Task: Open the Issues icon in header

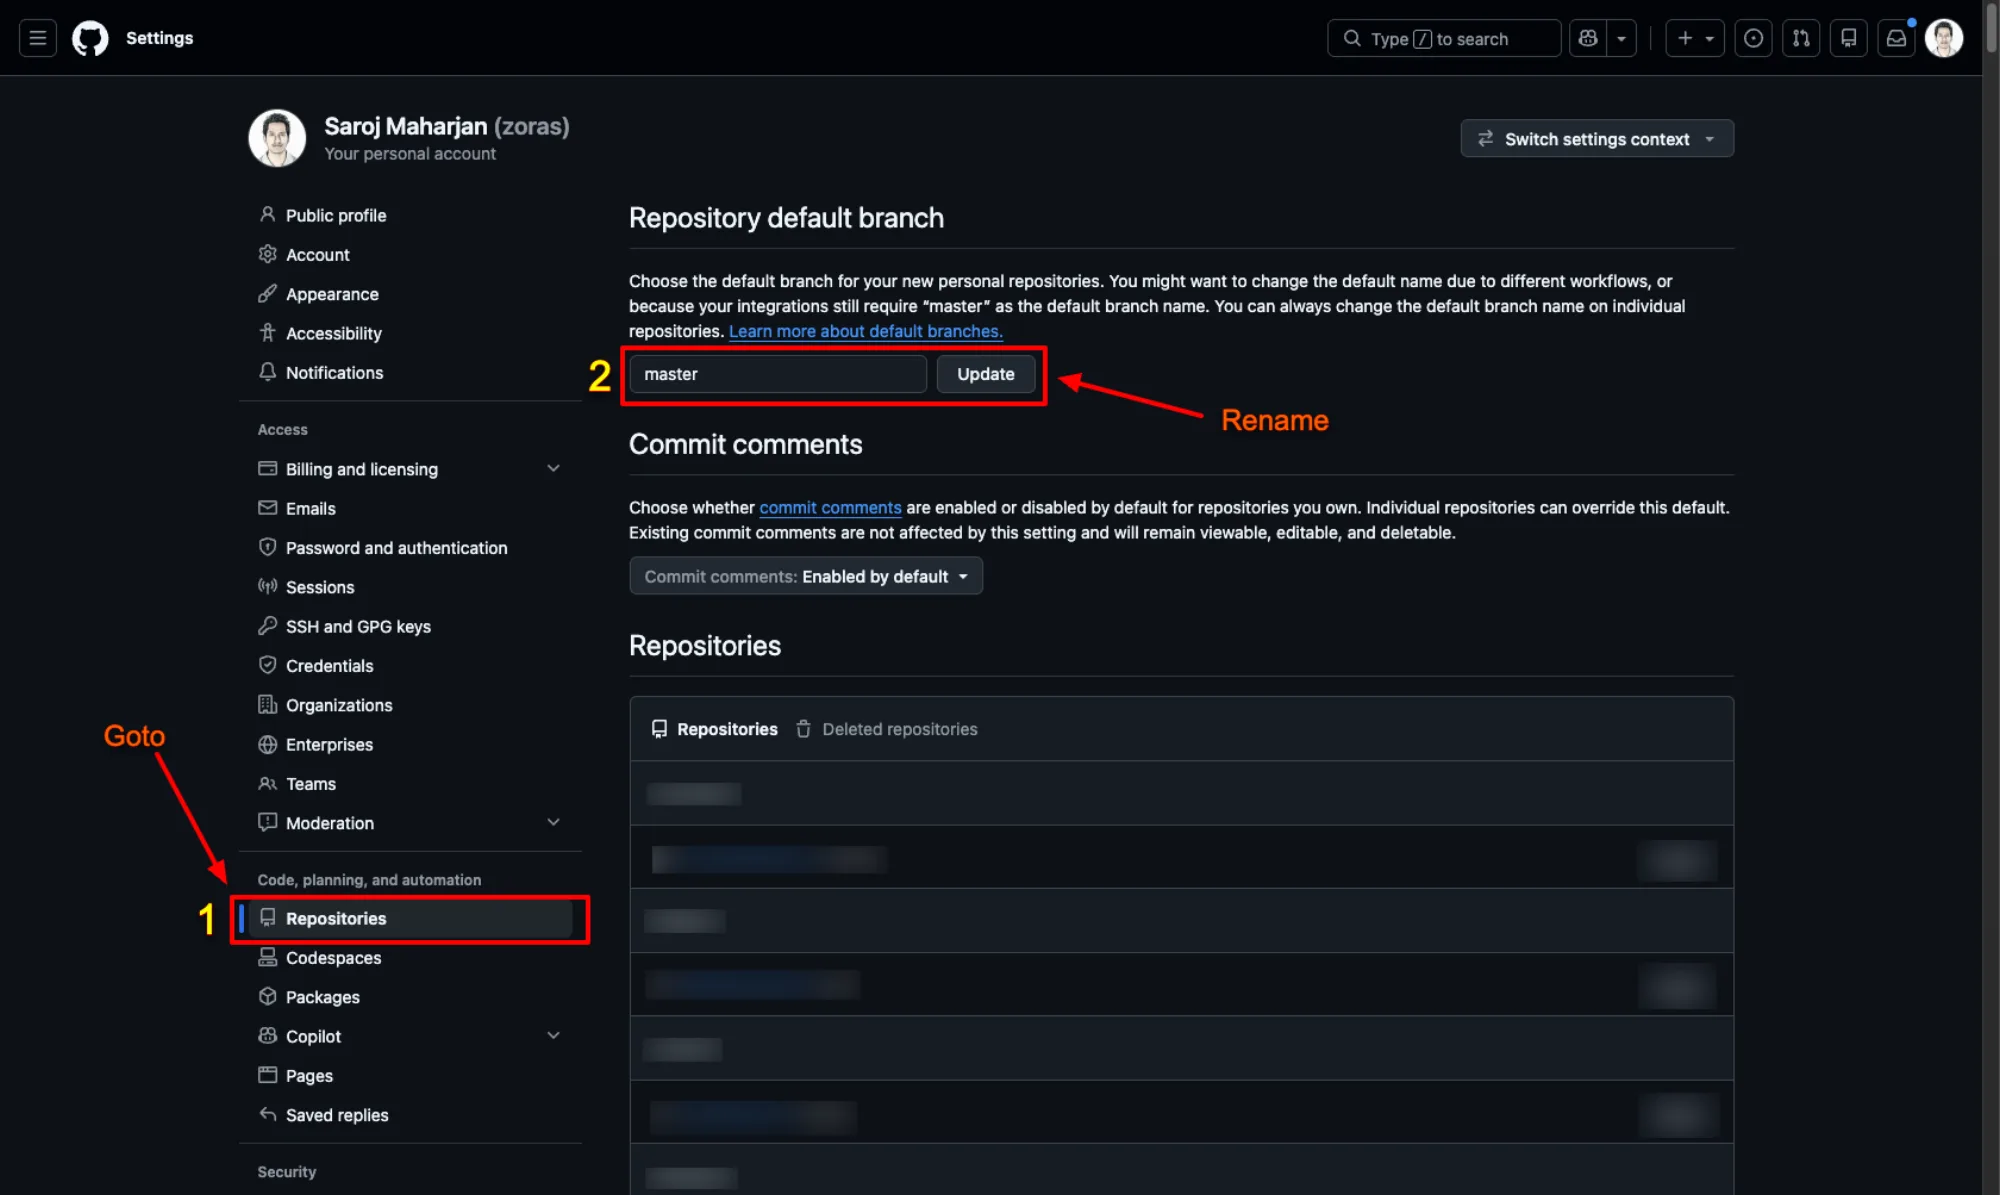Action: (x=1753, y=38)
